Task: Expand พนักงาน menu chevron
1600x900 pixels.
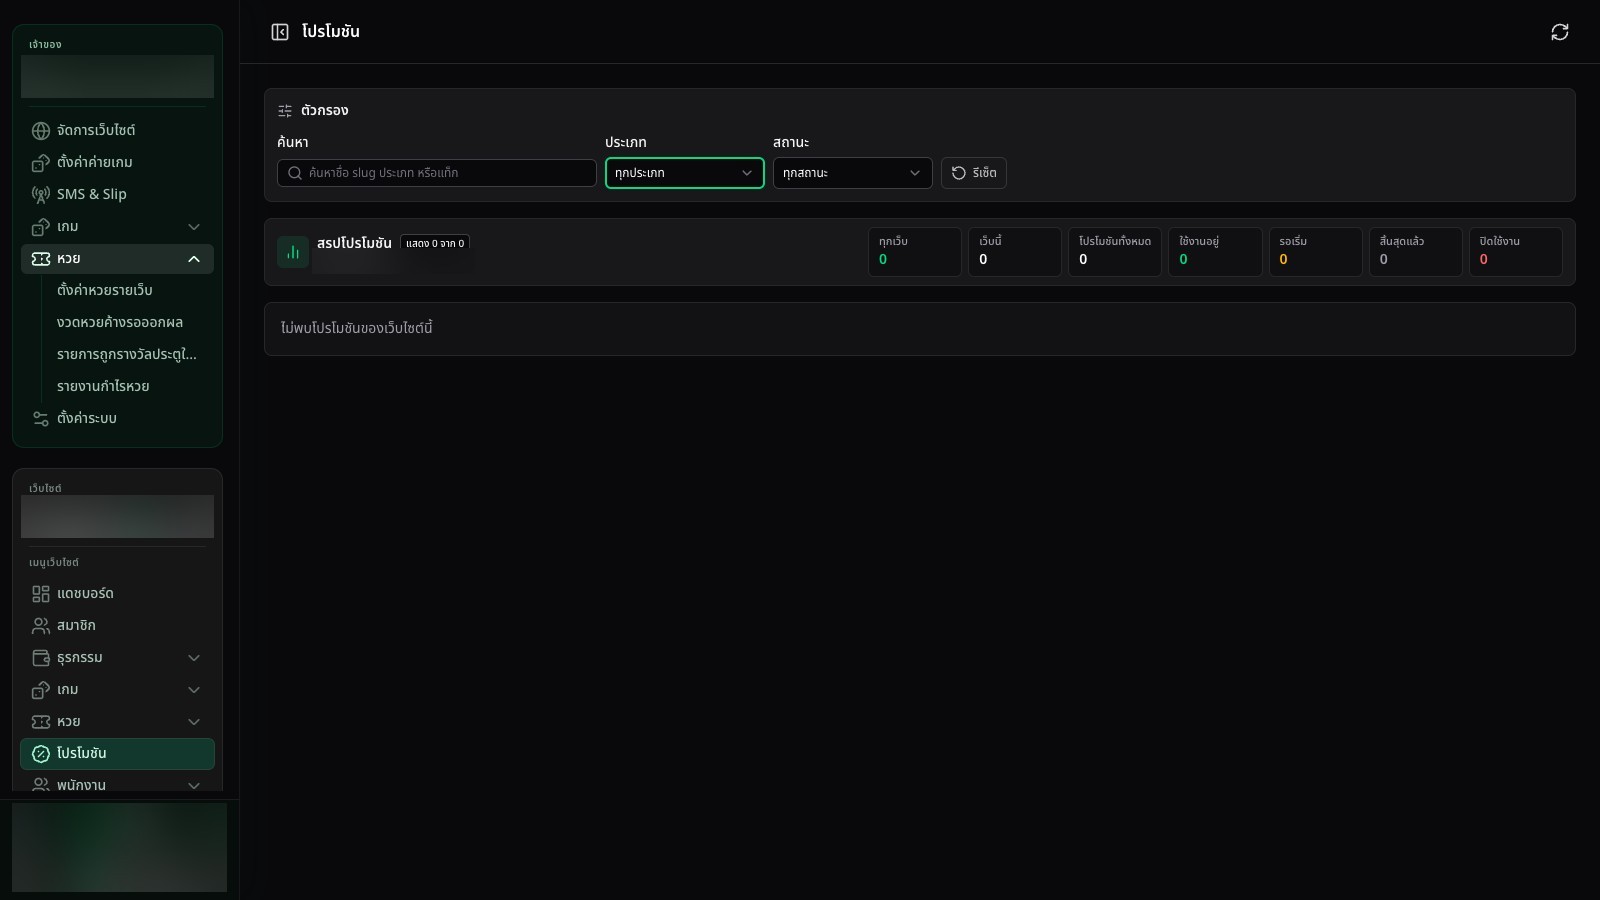Action: click(x=194, y=785)
